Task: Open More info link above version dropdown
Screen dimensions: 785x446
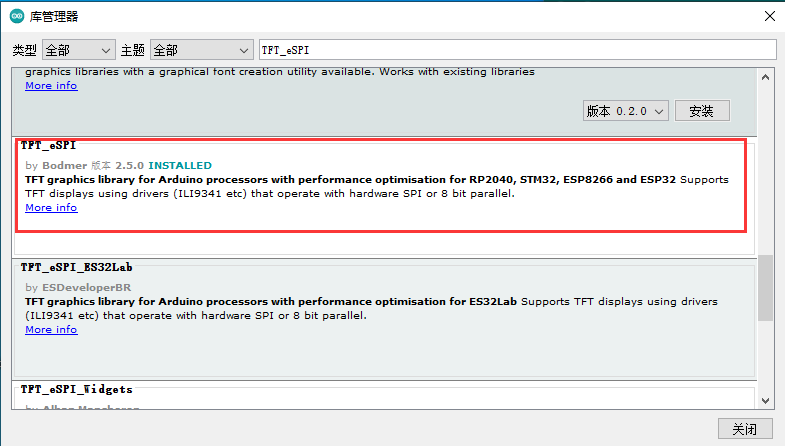Action: tap(51, 86)
